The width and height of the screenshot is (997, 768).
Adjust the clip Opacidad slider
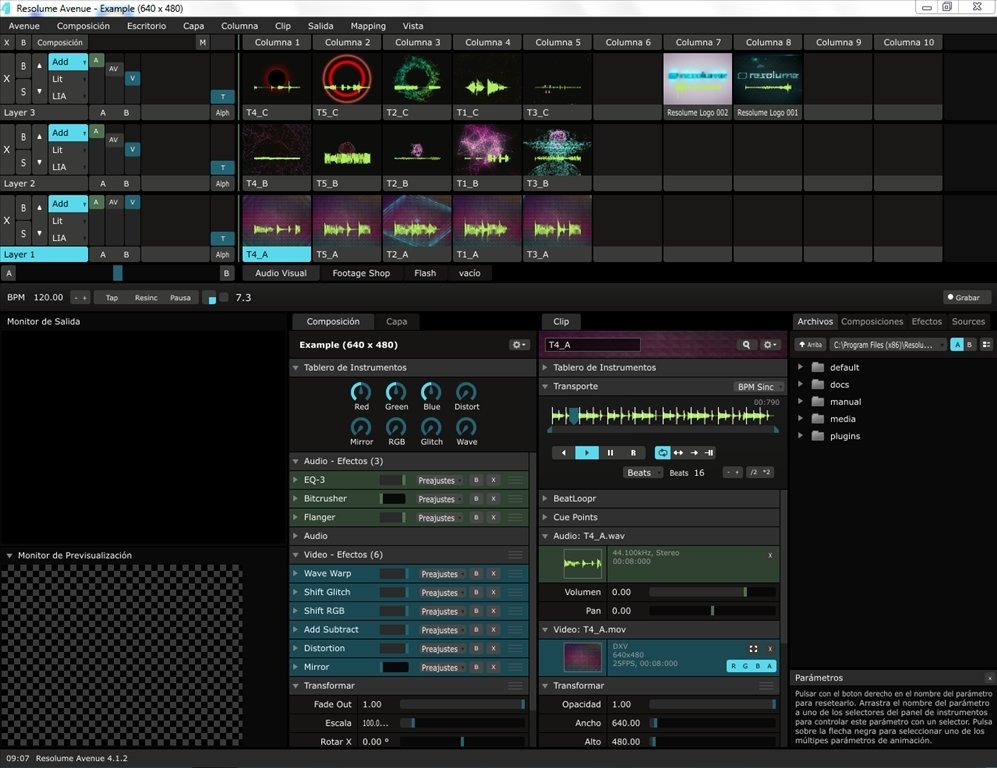click(x=712, y=704)
